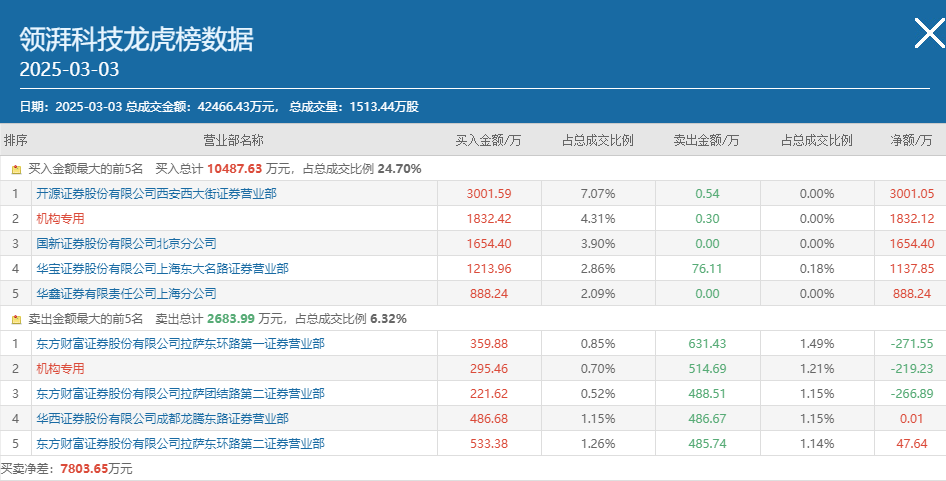The image size is (946, 481).
Task: Click the 7.07% proportion cell
Action: click(598, 194)
